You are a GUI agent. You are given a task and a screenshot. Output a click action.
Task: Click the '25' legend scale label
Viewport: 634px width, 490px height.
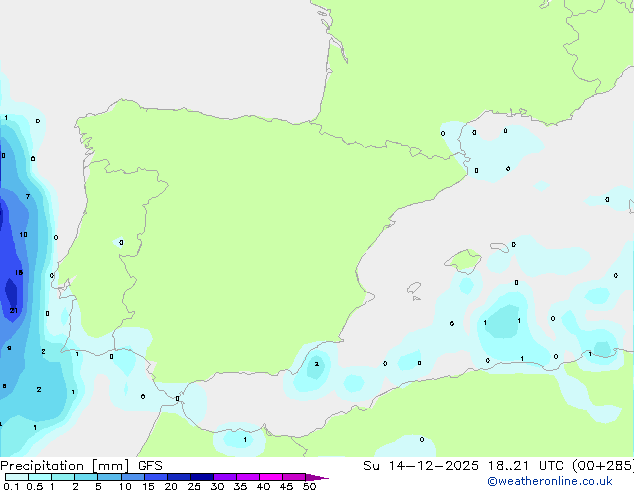[194, 486]
